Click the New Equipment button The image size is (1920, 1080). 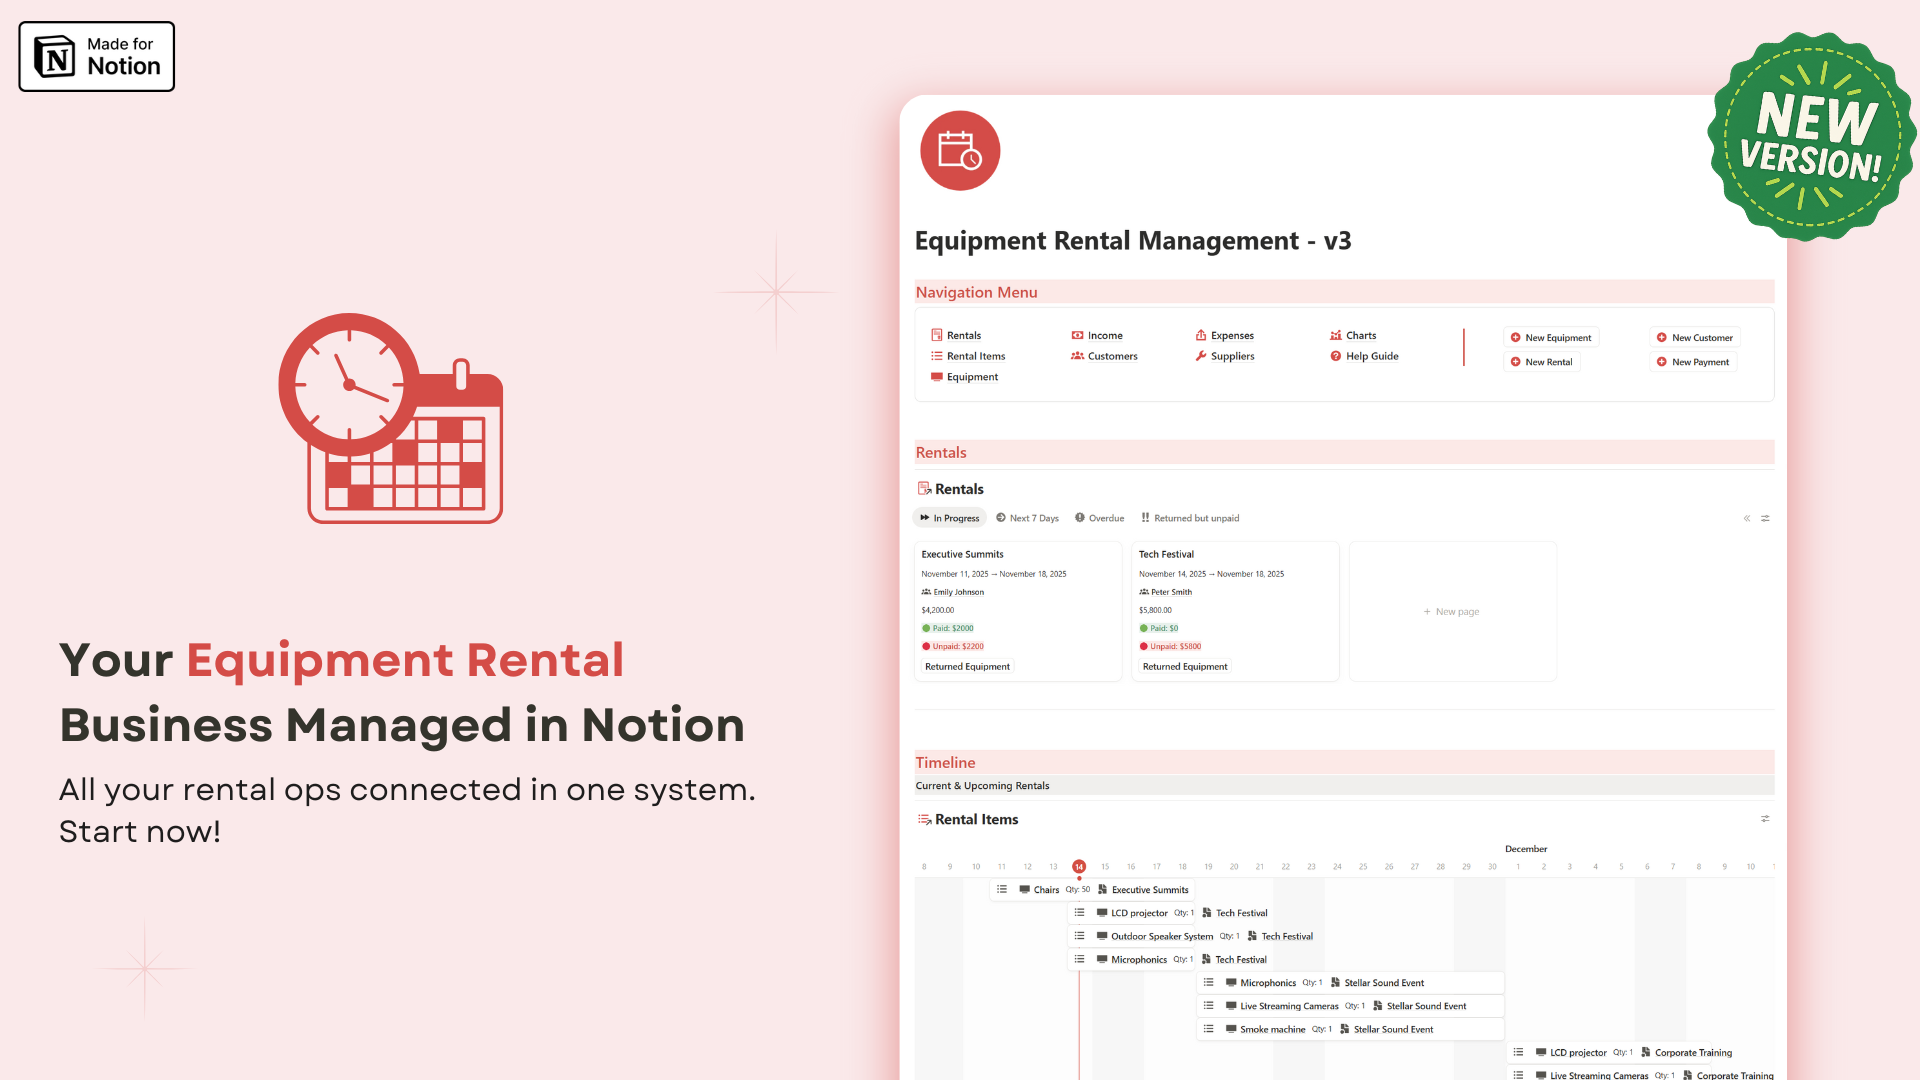(1551, 337)
